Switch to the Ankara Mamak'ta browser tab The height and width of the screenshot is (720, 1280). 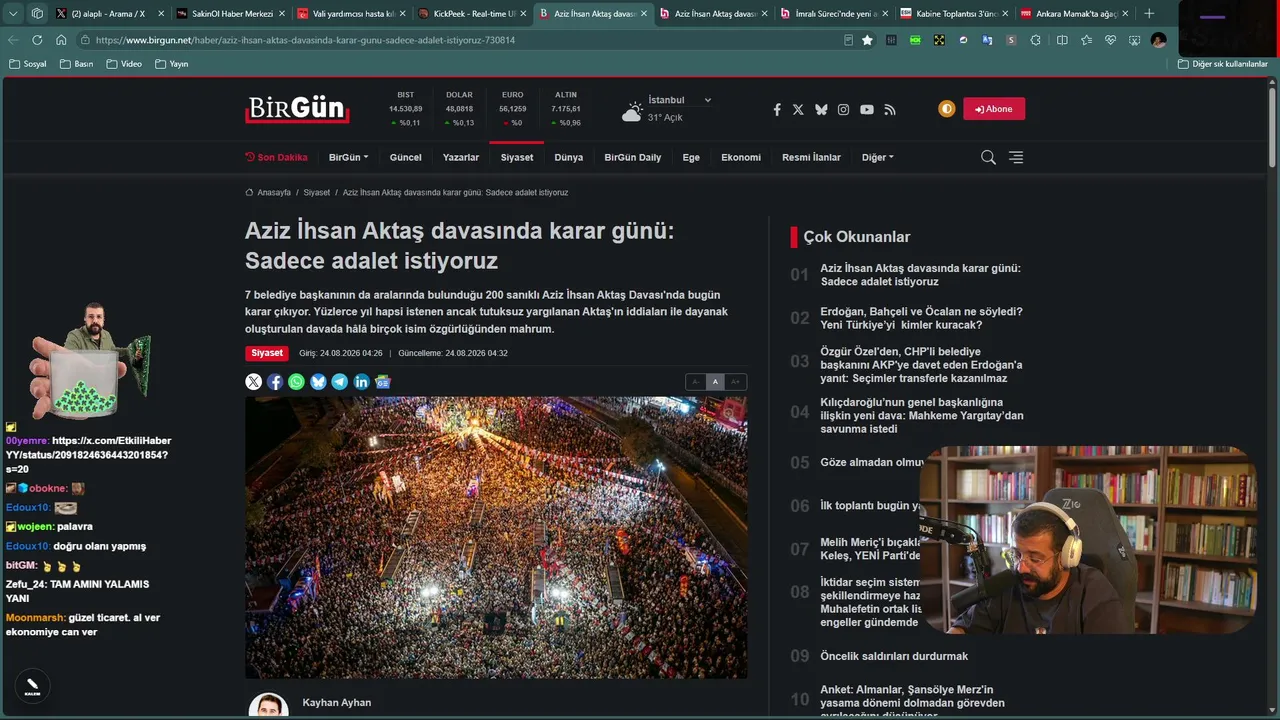[1075, 14]
